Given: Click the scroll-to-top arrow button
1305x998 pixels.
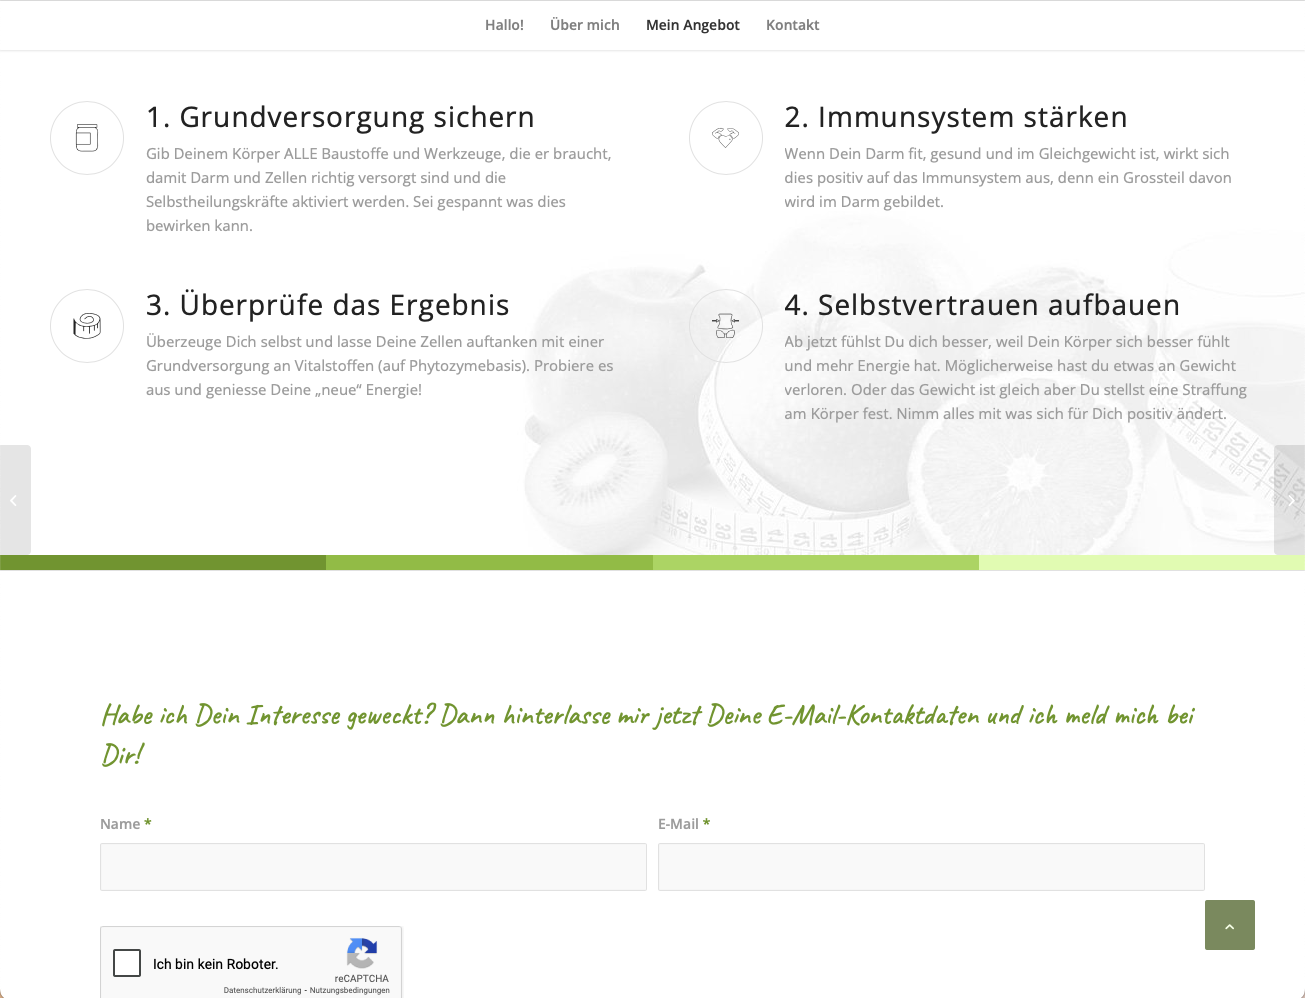Looking at the screenshot, I should [x=1230, y=925].
